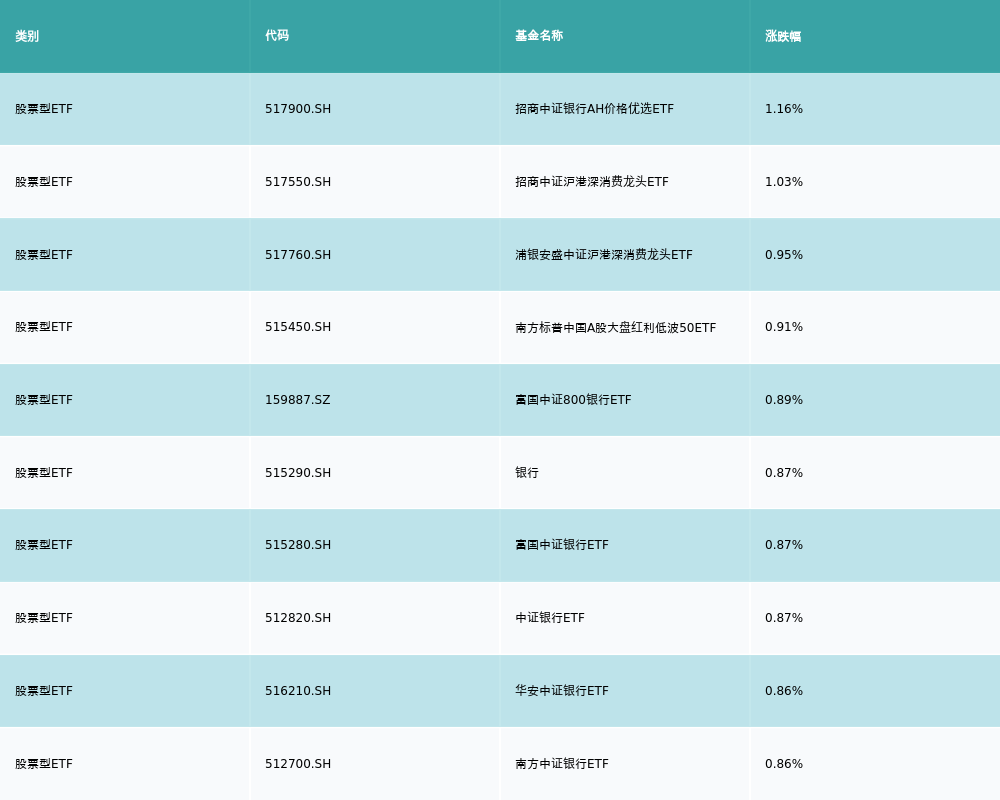
Task: Open the 中证银行ETF name in 512820.SH row
Action: pyautogui.click(x=550, y=618)
